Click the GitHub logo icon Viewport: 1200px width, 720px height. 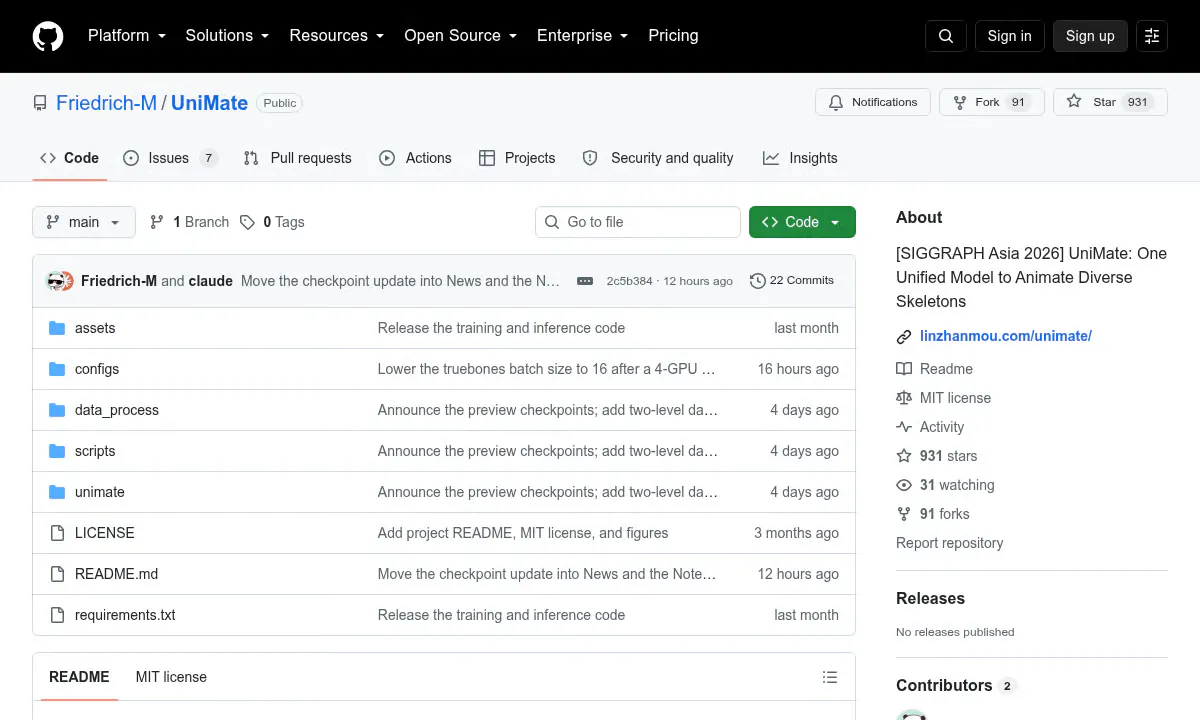[48, 36]
